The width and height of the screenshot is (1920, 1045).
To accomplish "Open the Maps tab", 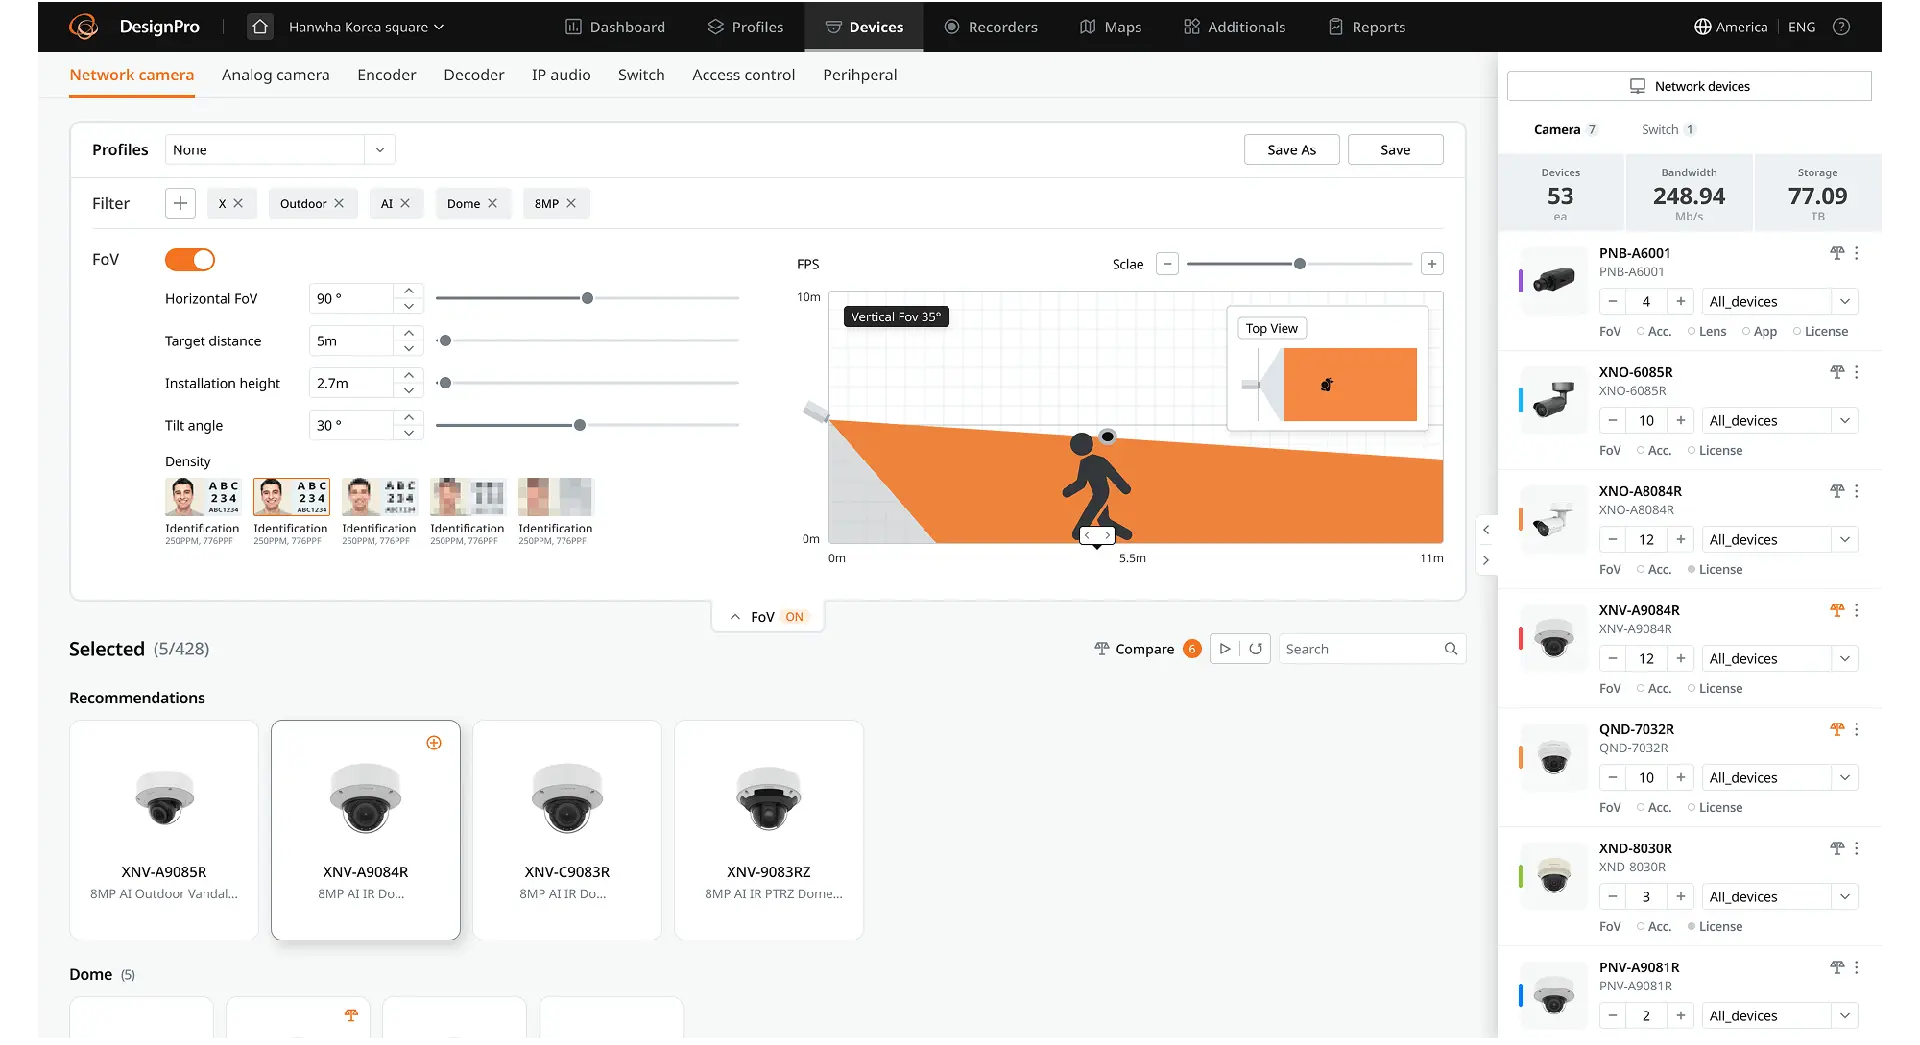I will [x=1110, y=27].
